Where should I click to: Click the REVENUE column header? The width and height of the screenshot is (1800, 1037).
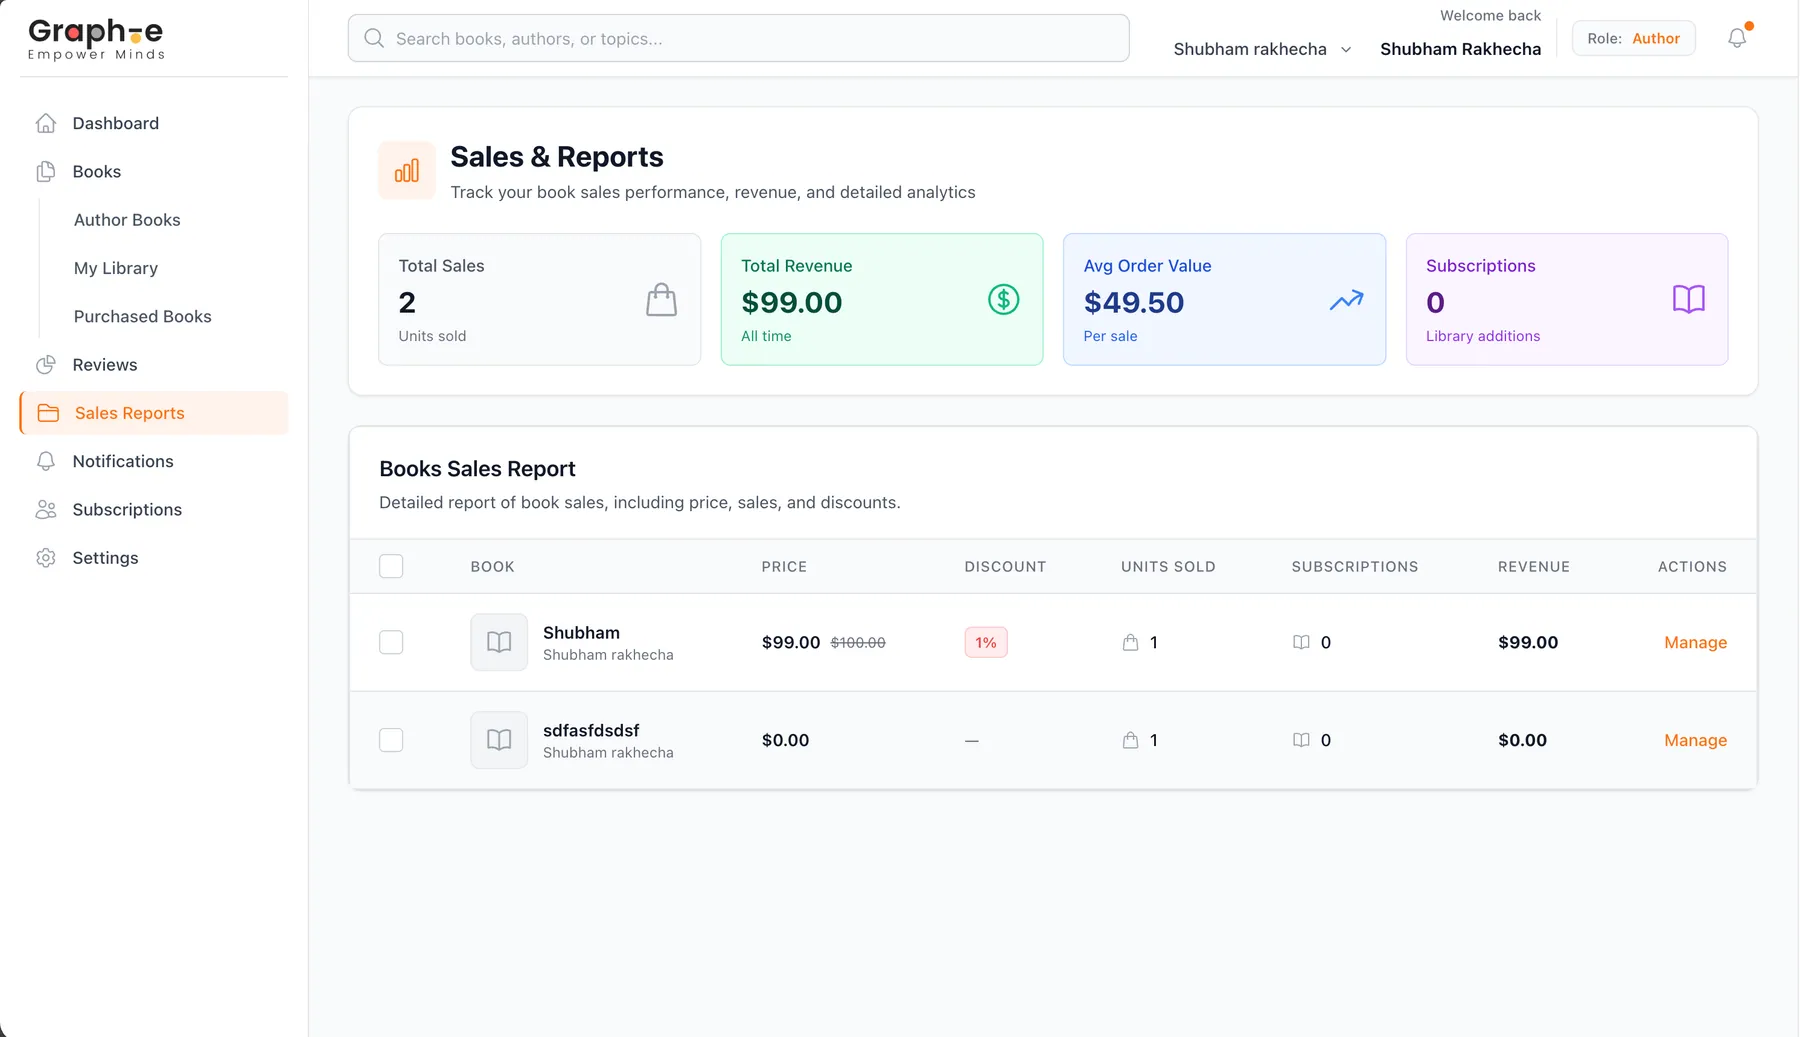1533,566
